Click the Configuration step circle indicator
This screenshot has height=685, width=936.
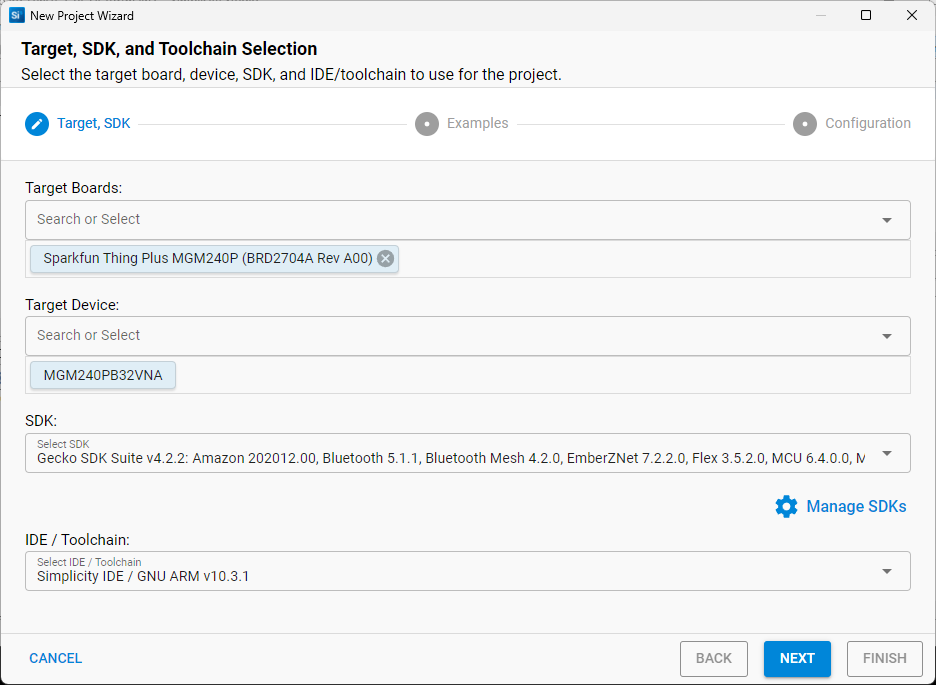[805, 123]
